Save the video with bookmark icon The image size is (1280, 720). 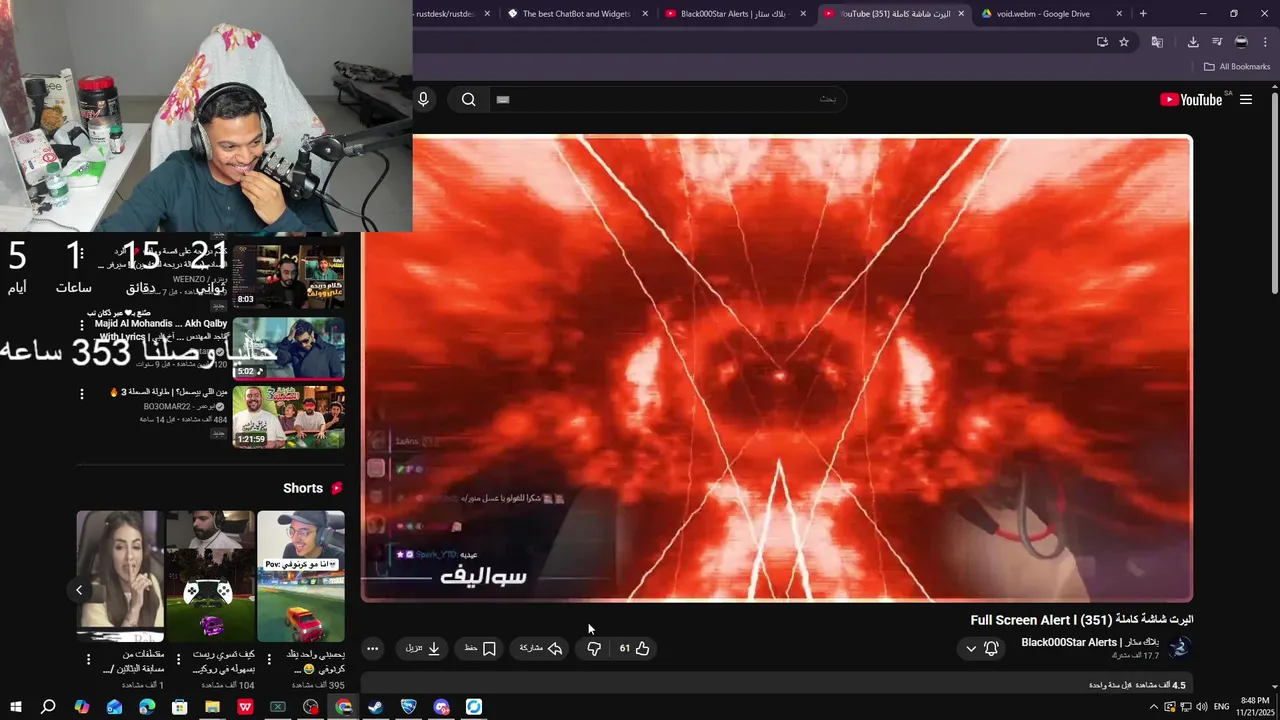click(480, 648)
